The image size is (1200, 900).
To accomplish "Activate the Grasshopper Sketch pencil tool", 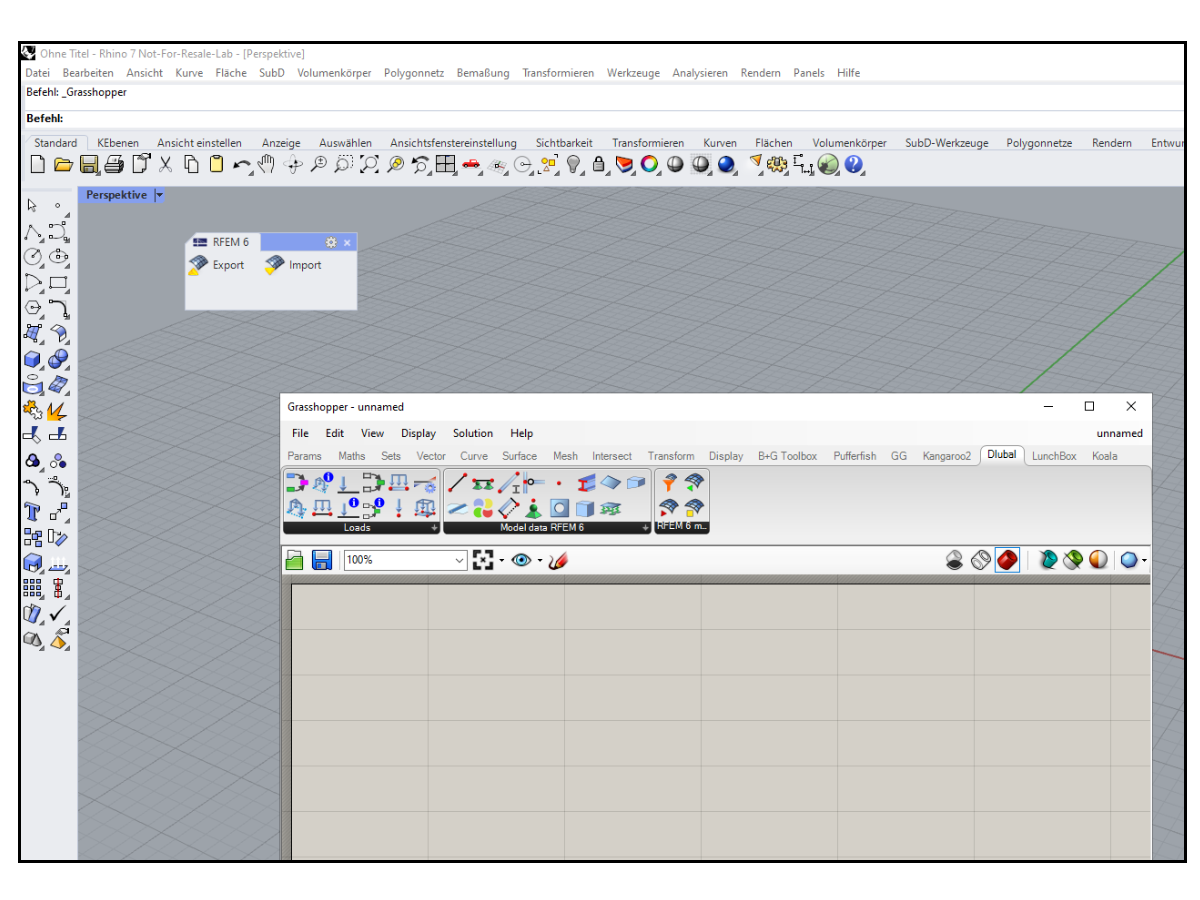I will tap(559, 560).
